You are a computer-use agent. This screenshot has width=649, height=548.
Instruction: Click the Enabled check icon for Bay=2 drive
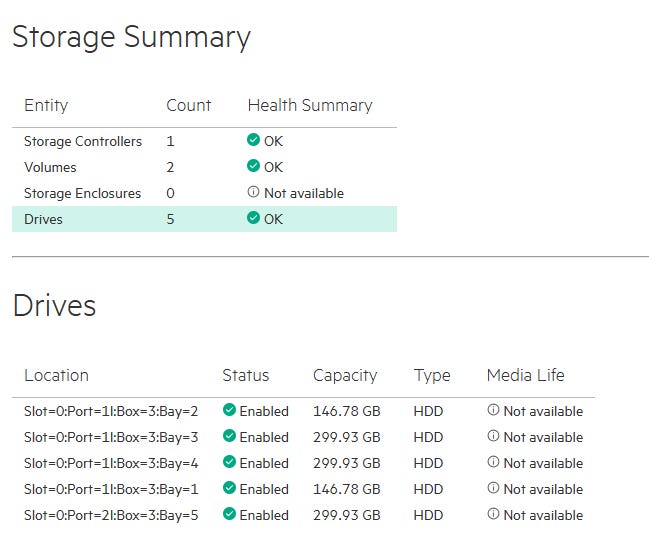coord(229,411)
